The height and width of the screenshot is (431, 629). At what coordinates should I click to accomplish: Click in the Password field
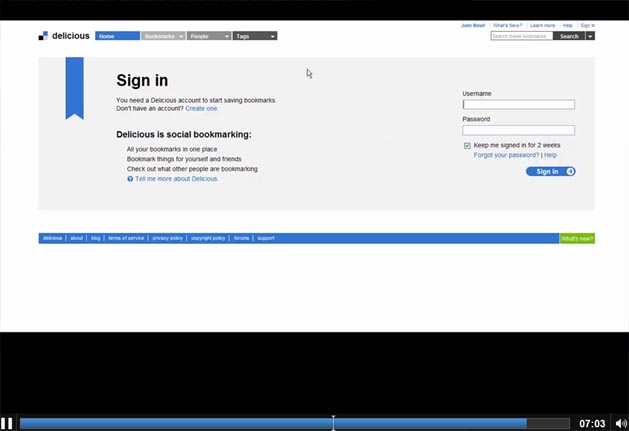(518, 130)
